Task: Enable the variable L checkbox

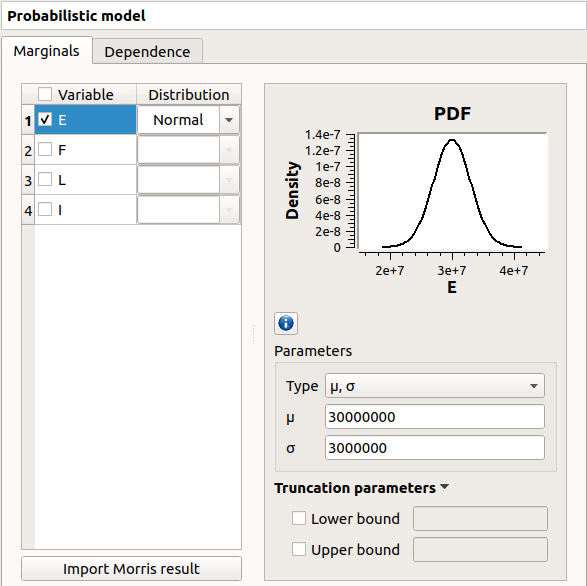Action: pyautogui.click(x=45, y=179)
